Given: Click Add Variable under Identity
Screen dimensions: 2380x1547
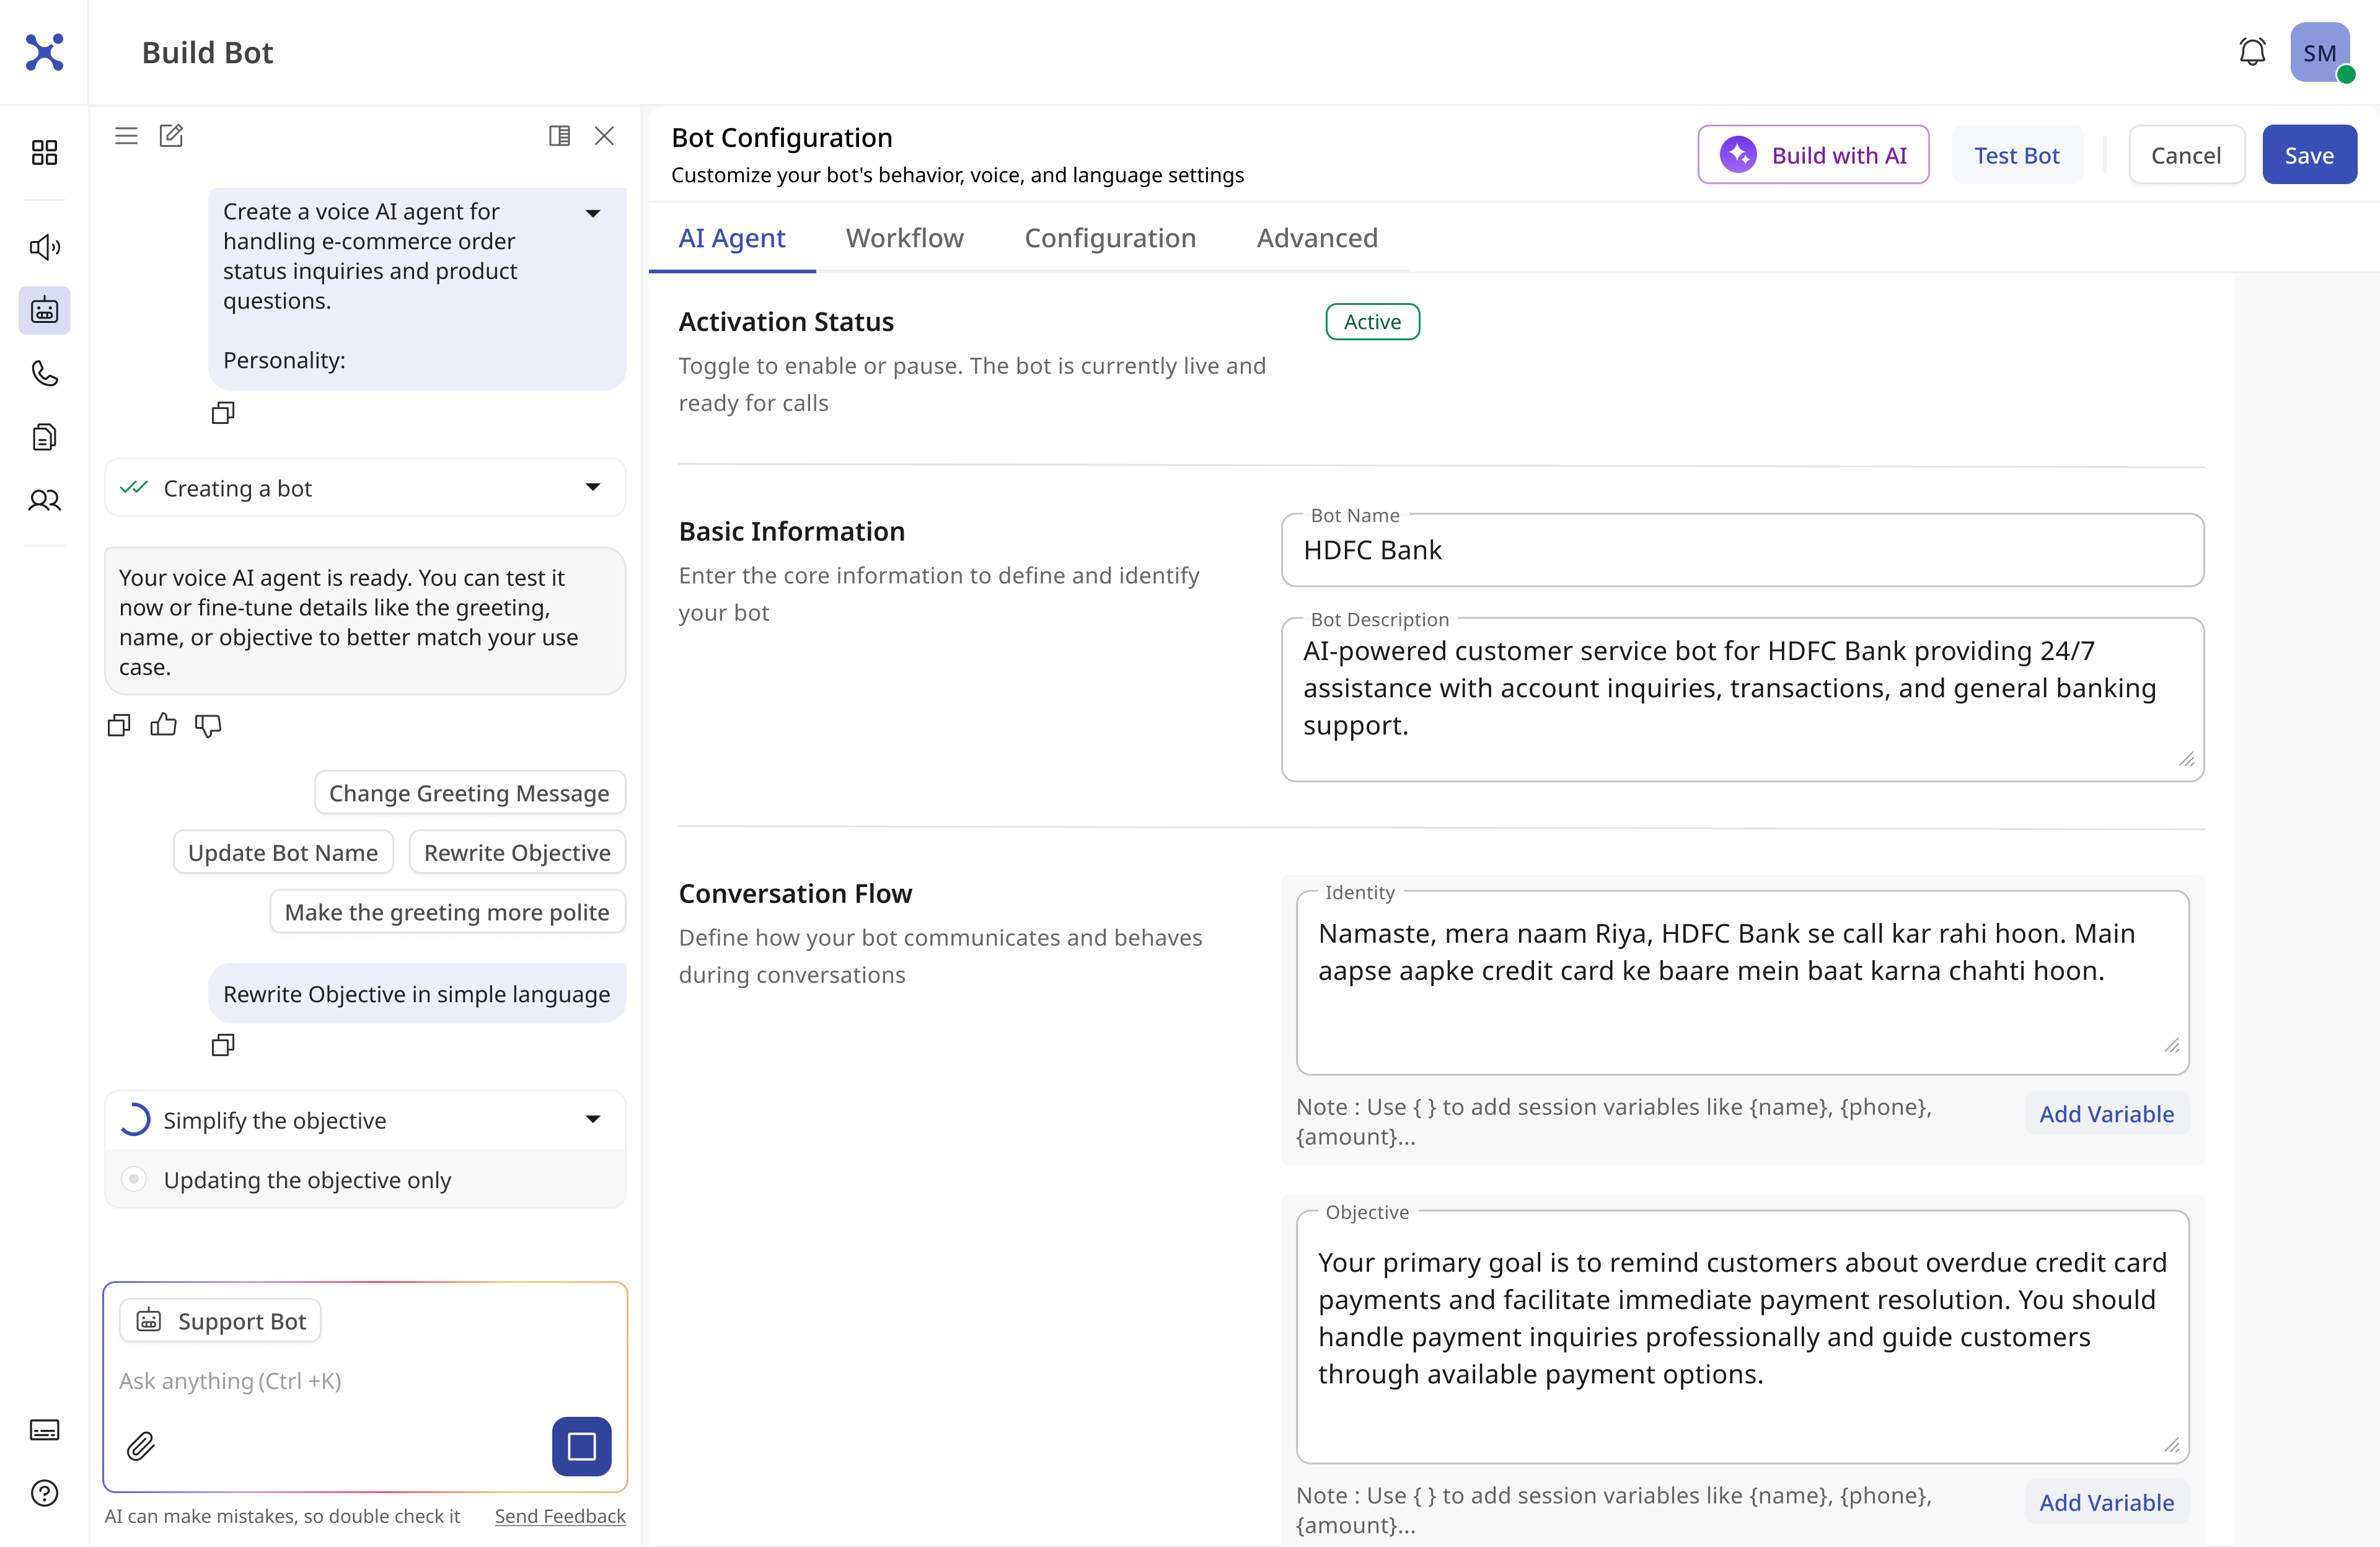Looking at the screenshot, I should [2106, 1114].
